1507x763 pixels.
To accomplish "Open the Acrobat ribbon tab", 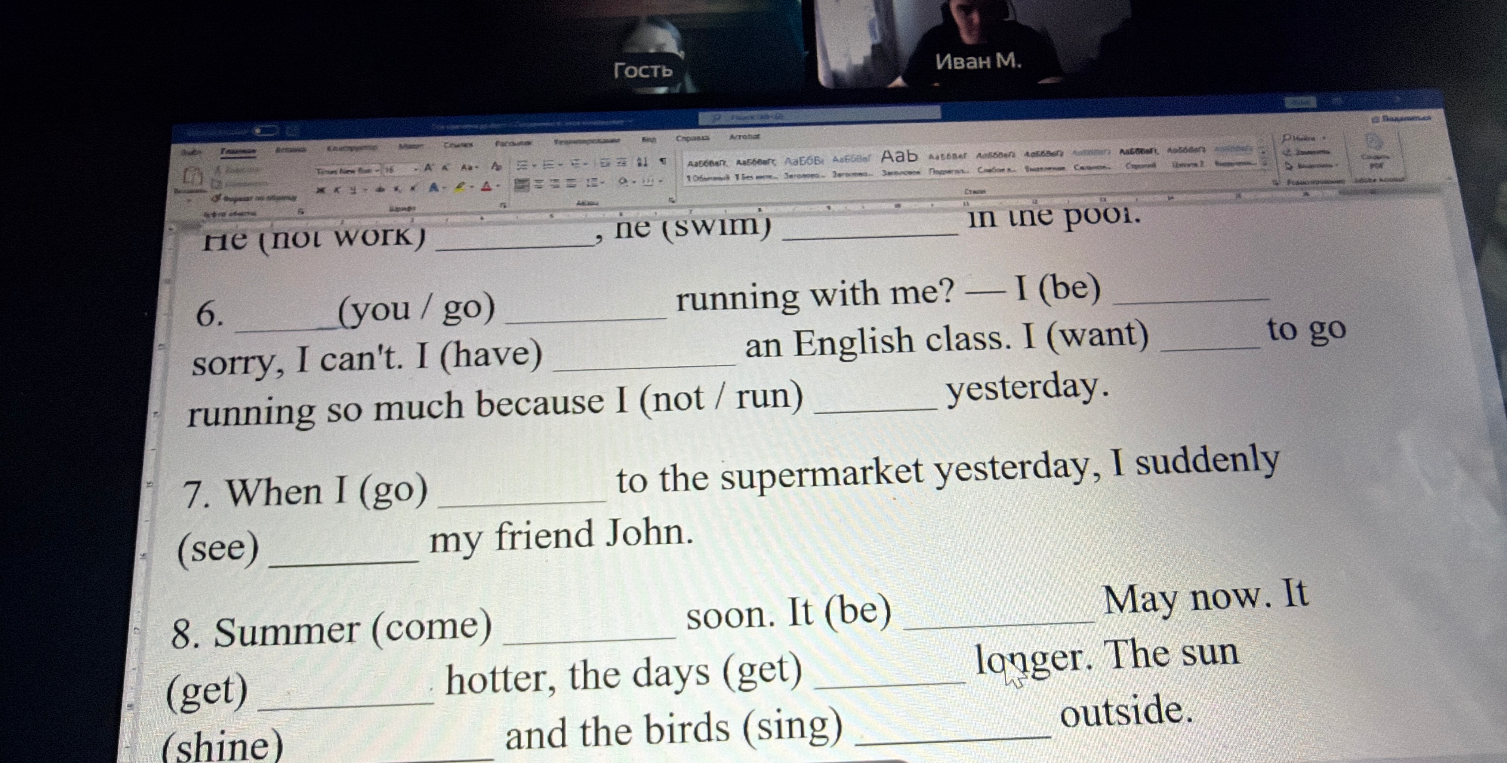I will coord(746,136).
